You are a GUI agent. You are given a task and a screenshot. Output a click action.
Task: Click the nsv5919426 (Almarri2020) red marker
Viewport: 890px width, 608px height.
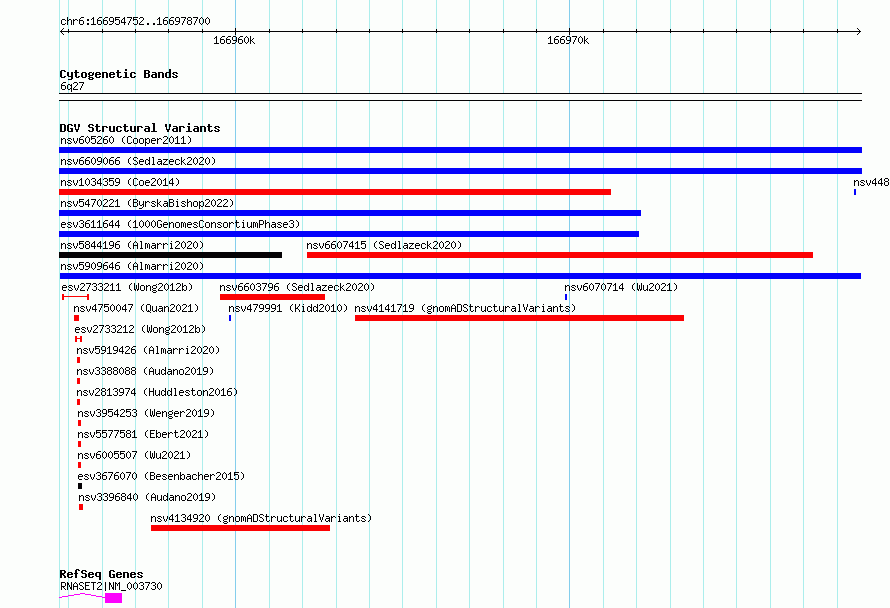(x=78, y=360)
